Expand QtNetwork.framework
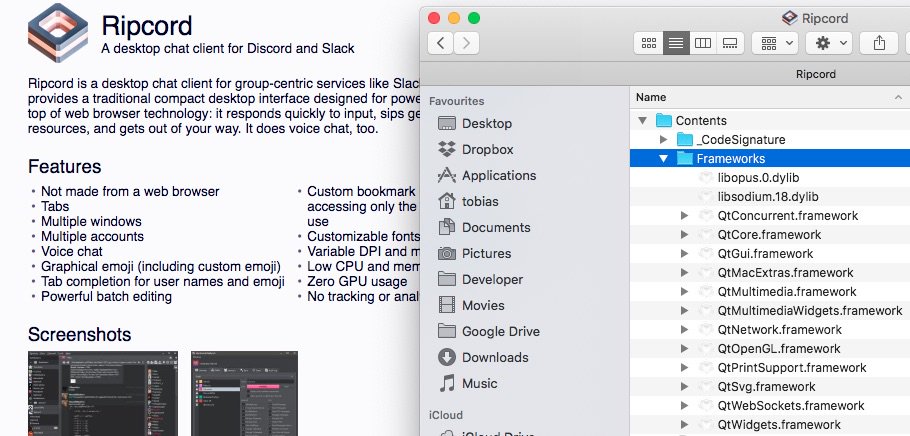Viewport: 910px width, 436px height. [x=684, y=330]
